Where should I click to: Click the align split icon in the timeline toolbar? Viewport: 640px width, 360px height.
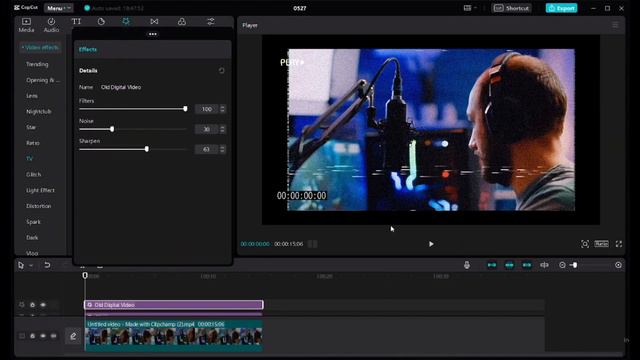[544, 265]
